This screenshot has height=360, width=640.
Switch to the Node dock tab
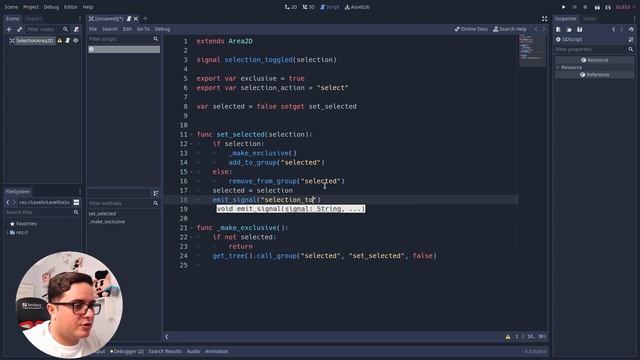[589, 19]
